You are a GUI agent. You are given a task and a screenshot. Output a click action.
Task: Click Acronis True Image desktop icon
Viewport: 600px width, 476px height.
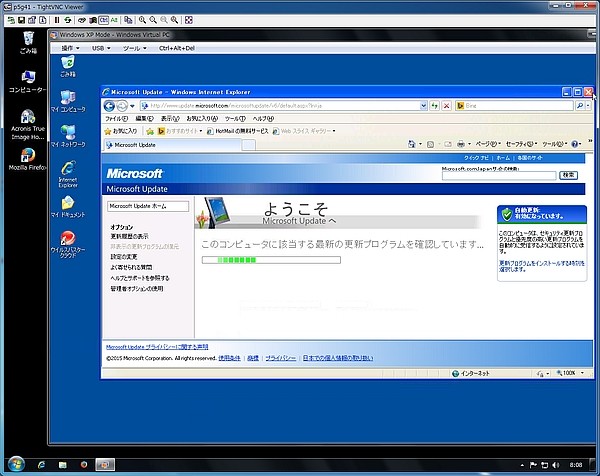click(x=28, y=124)
